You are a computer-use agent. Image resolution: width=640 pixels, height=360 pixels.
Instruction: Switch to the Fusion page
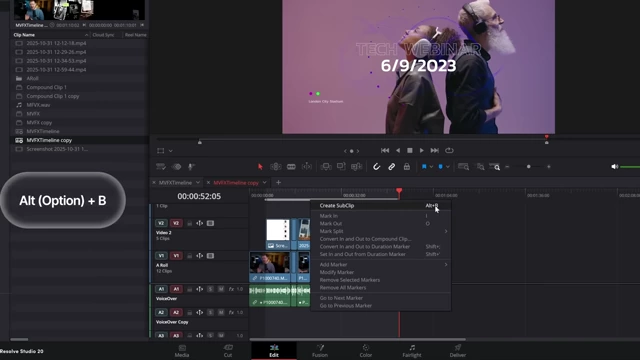pos(320,351)
